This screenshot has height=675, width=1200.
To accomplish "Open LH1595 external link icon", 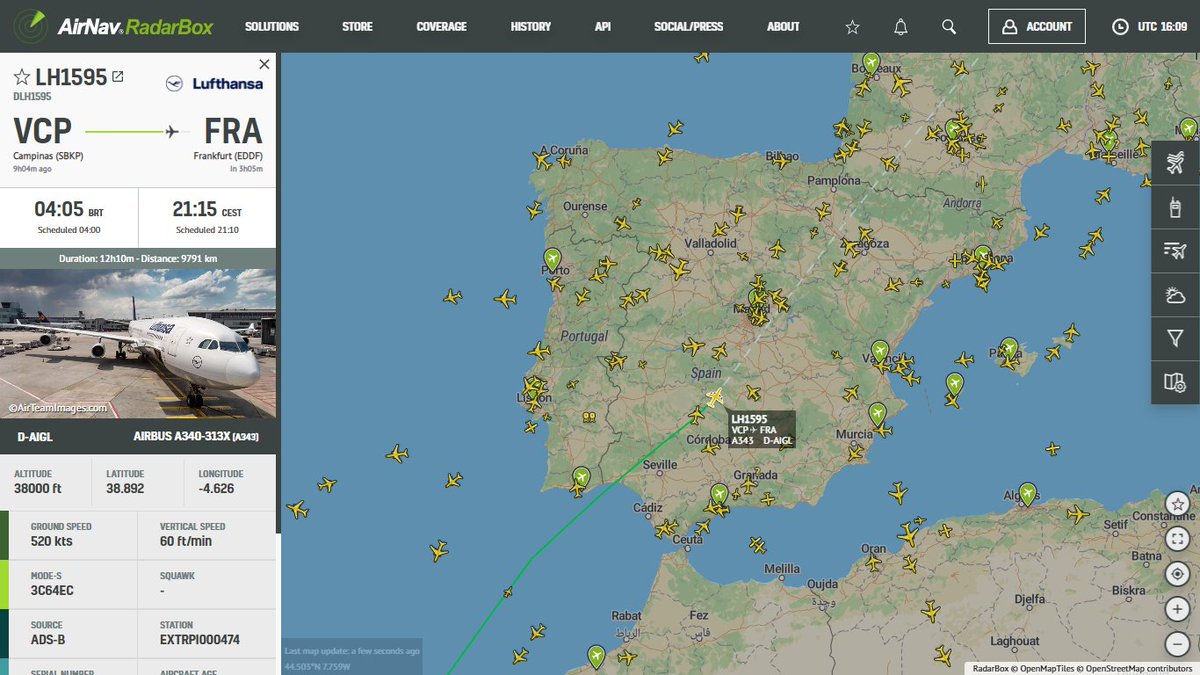I will 118,76.
